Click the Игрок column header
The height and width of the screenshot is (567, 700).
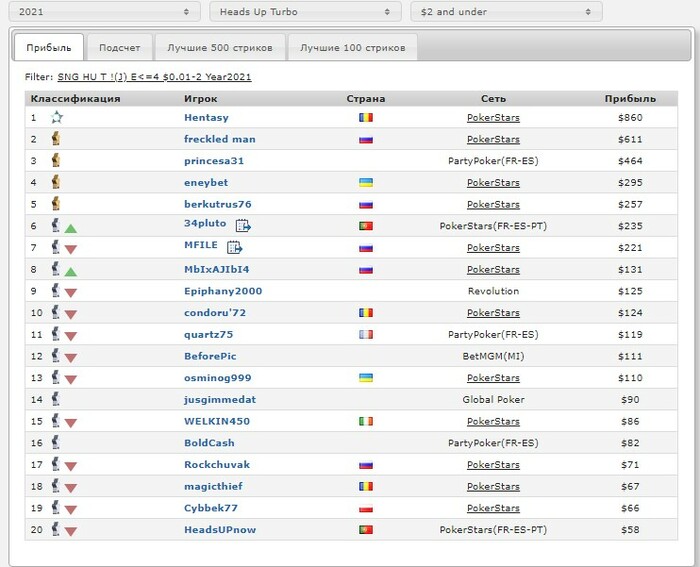point(200,99)
